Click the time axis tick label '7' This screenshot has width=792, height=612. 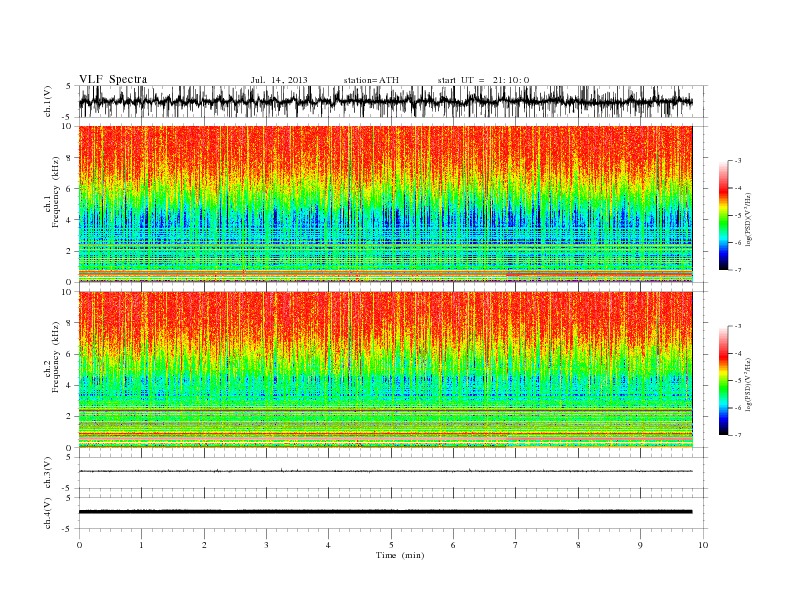516,545
